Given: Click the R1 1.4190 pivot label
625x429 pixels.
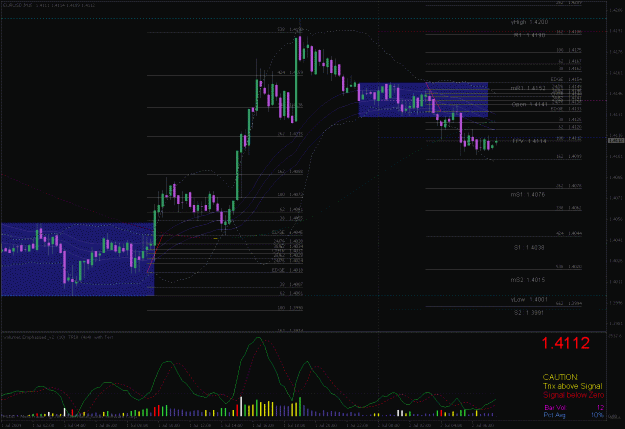Looking at the screenshot, I should (x=529, y=35).
